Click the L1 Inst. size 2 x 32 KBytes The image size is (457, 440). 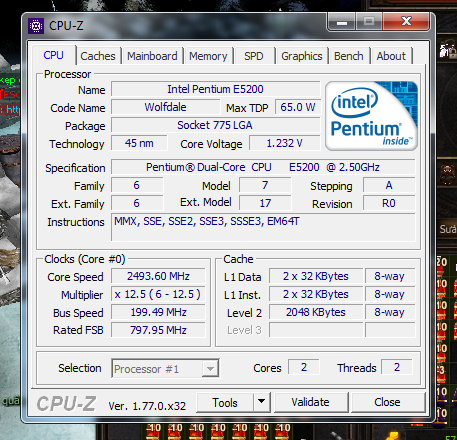click(x=316, y=294)
